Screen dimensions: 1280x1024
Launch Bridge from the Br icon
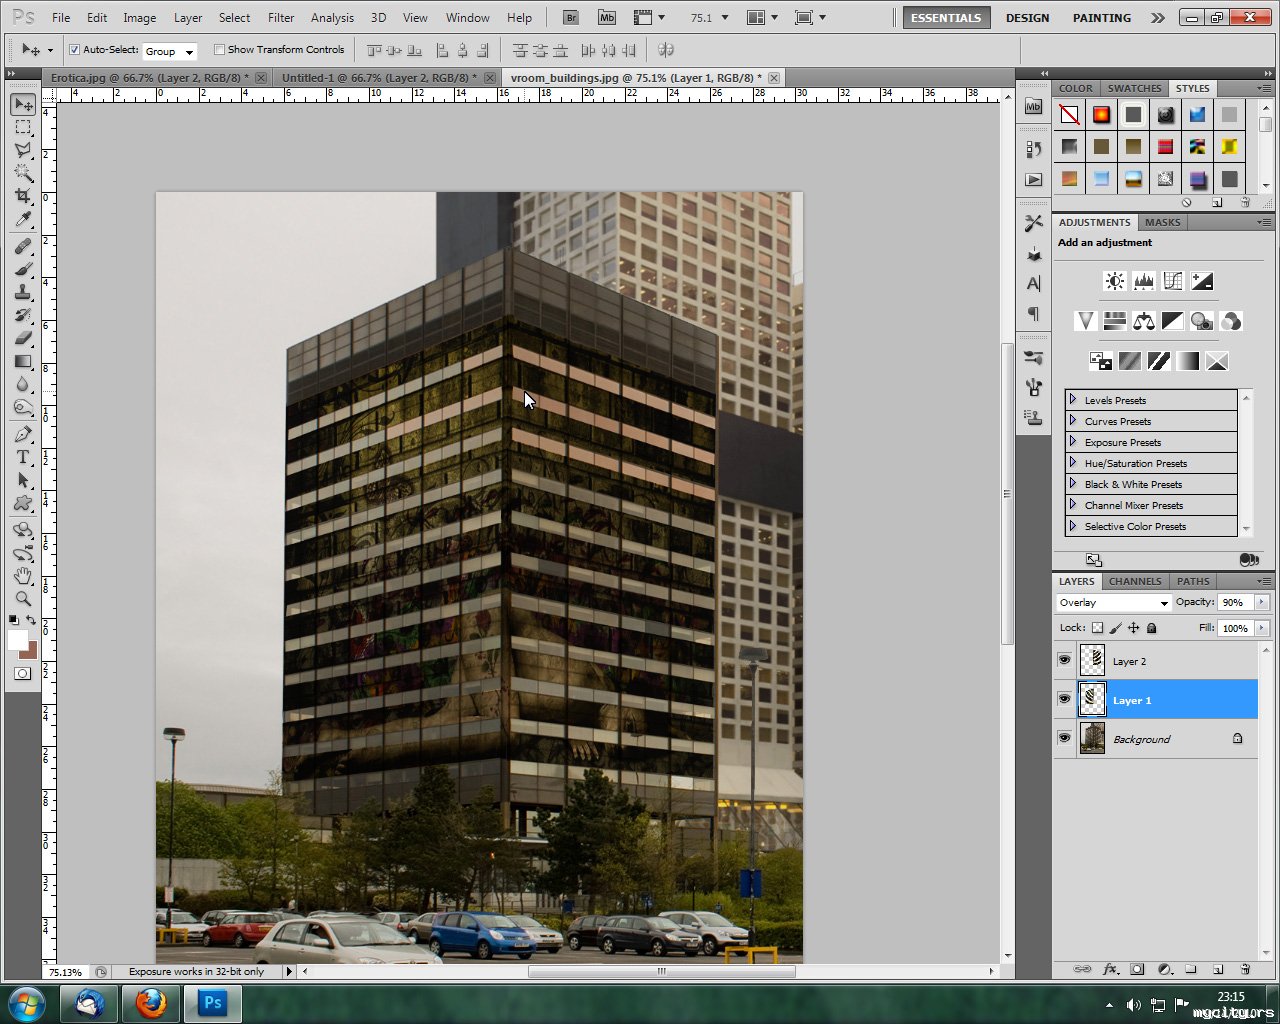(570, 17)
